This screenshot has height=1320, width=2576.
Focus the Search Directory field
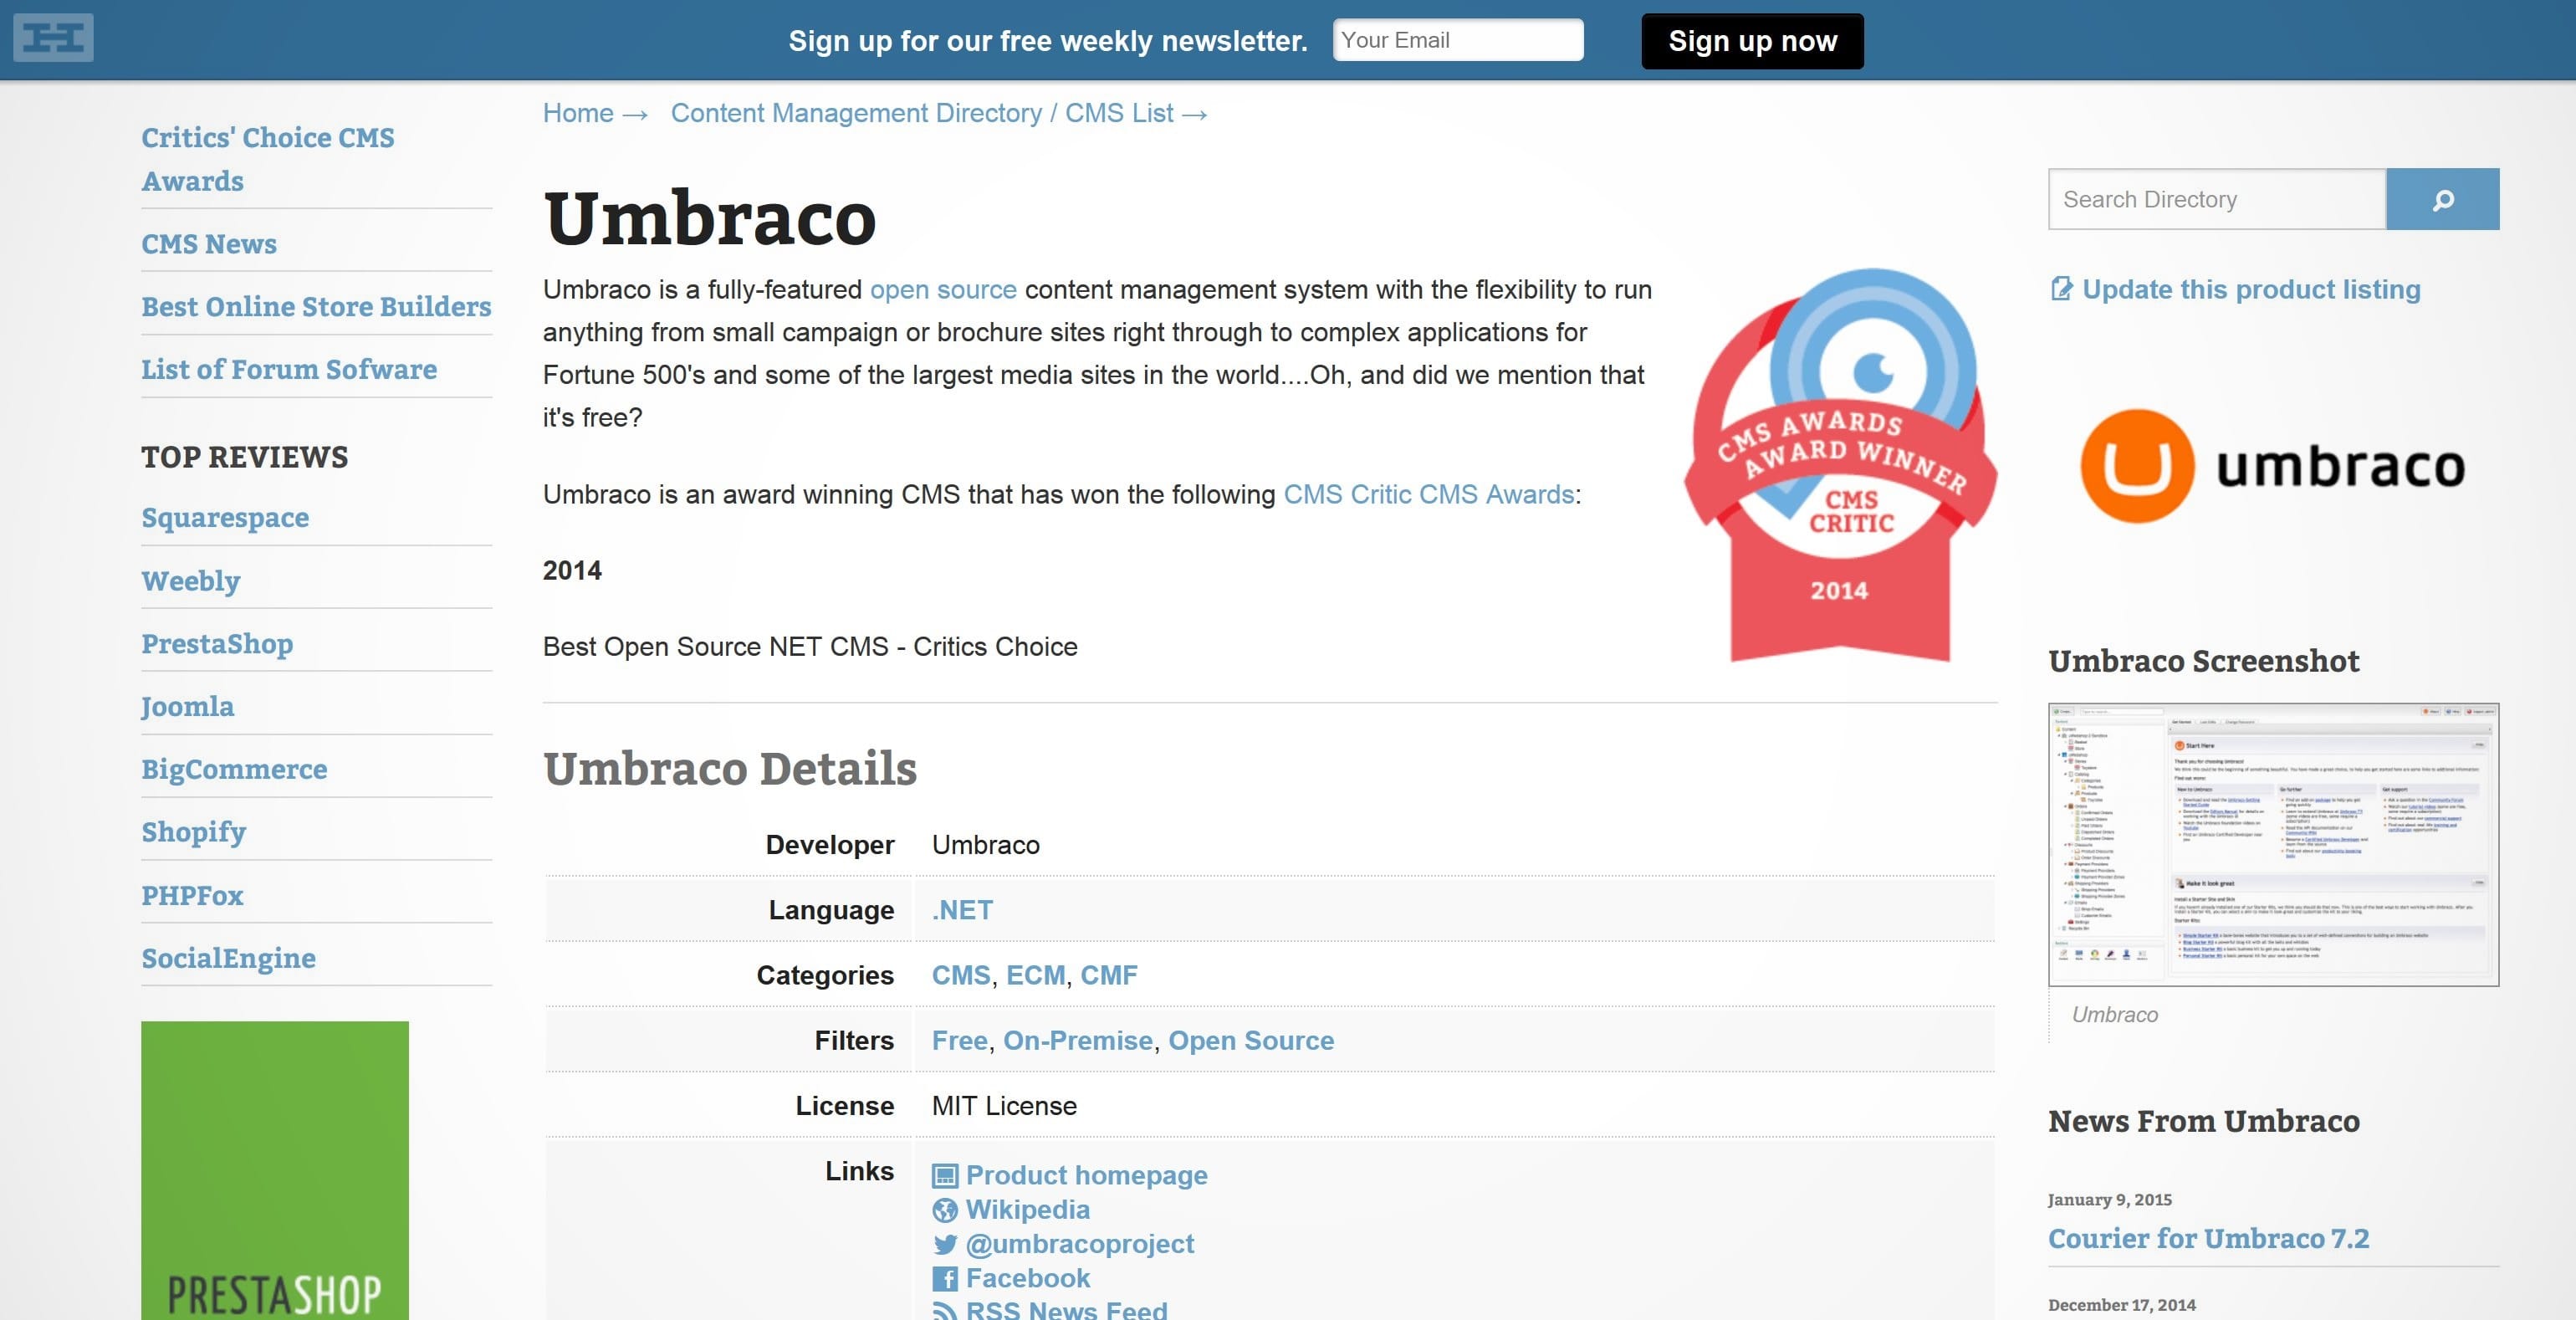click(2217, 199)
